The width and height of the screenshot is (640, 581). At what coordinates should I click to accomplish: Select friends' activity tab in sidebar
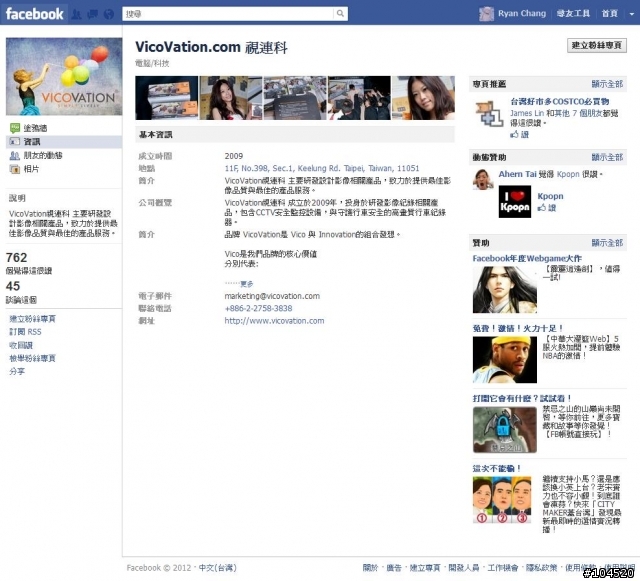(x=43, y=155)
